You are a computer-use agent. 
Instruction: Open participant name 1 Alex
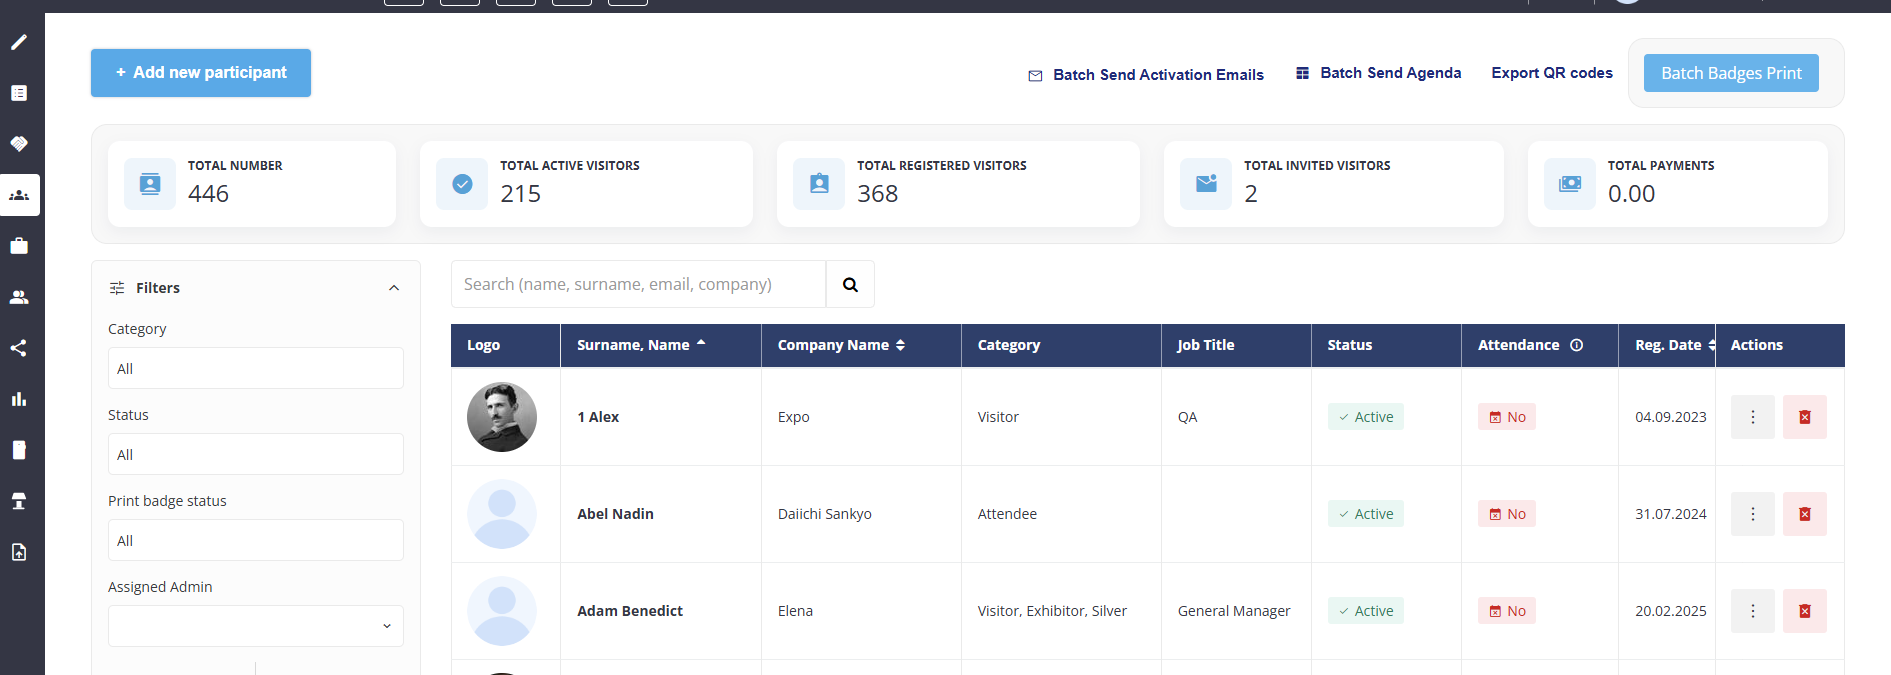(x=598, y=417)
